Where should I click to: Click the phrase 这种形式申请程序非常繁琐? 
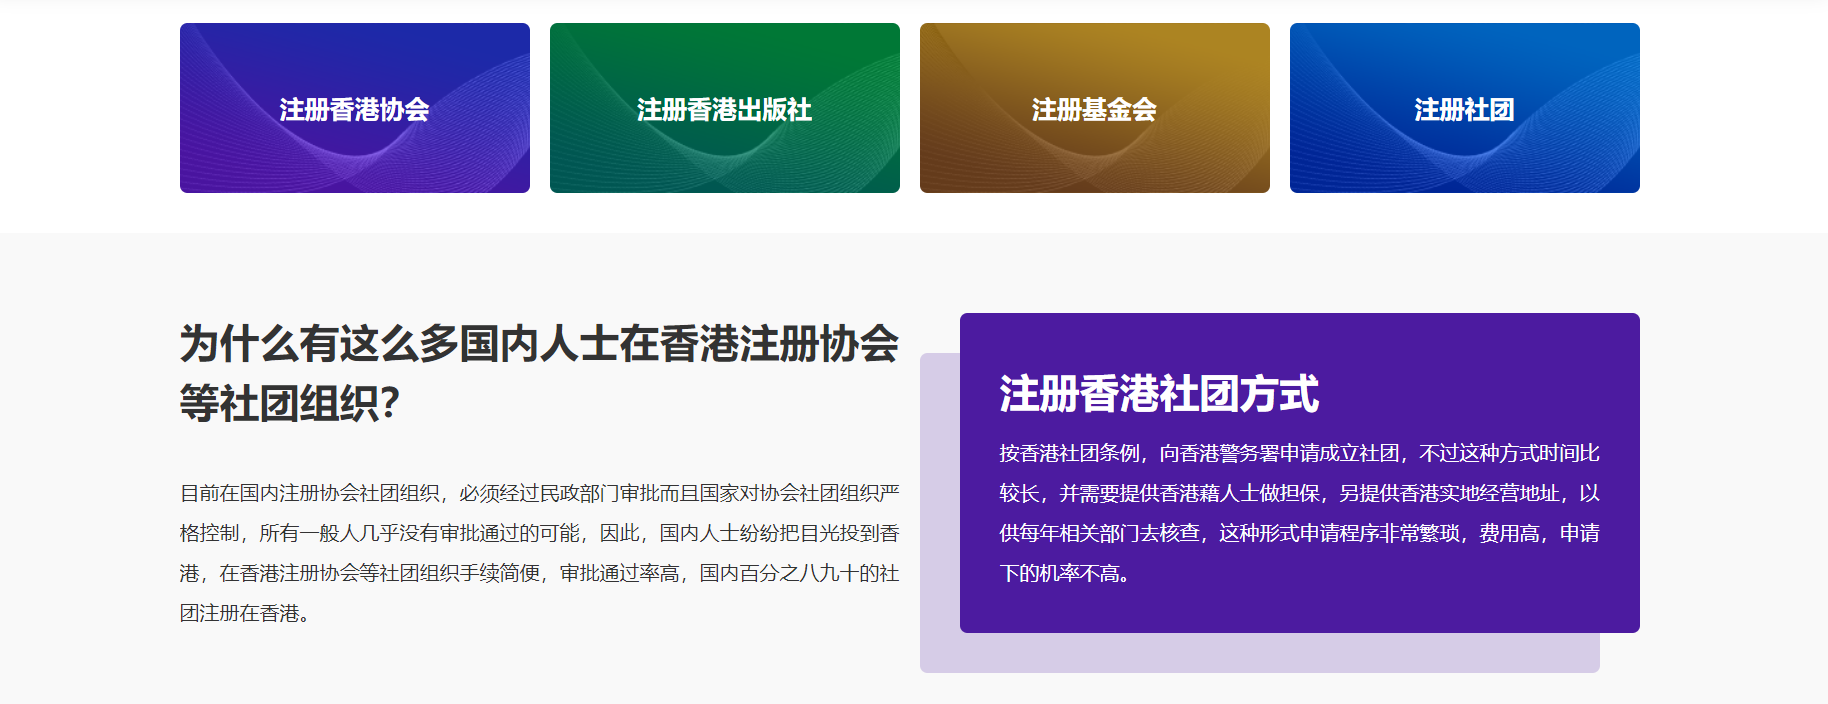[1339, 533]
